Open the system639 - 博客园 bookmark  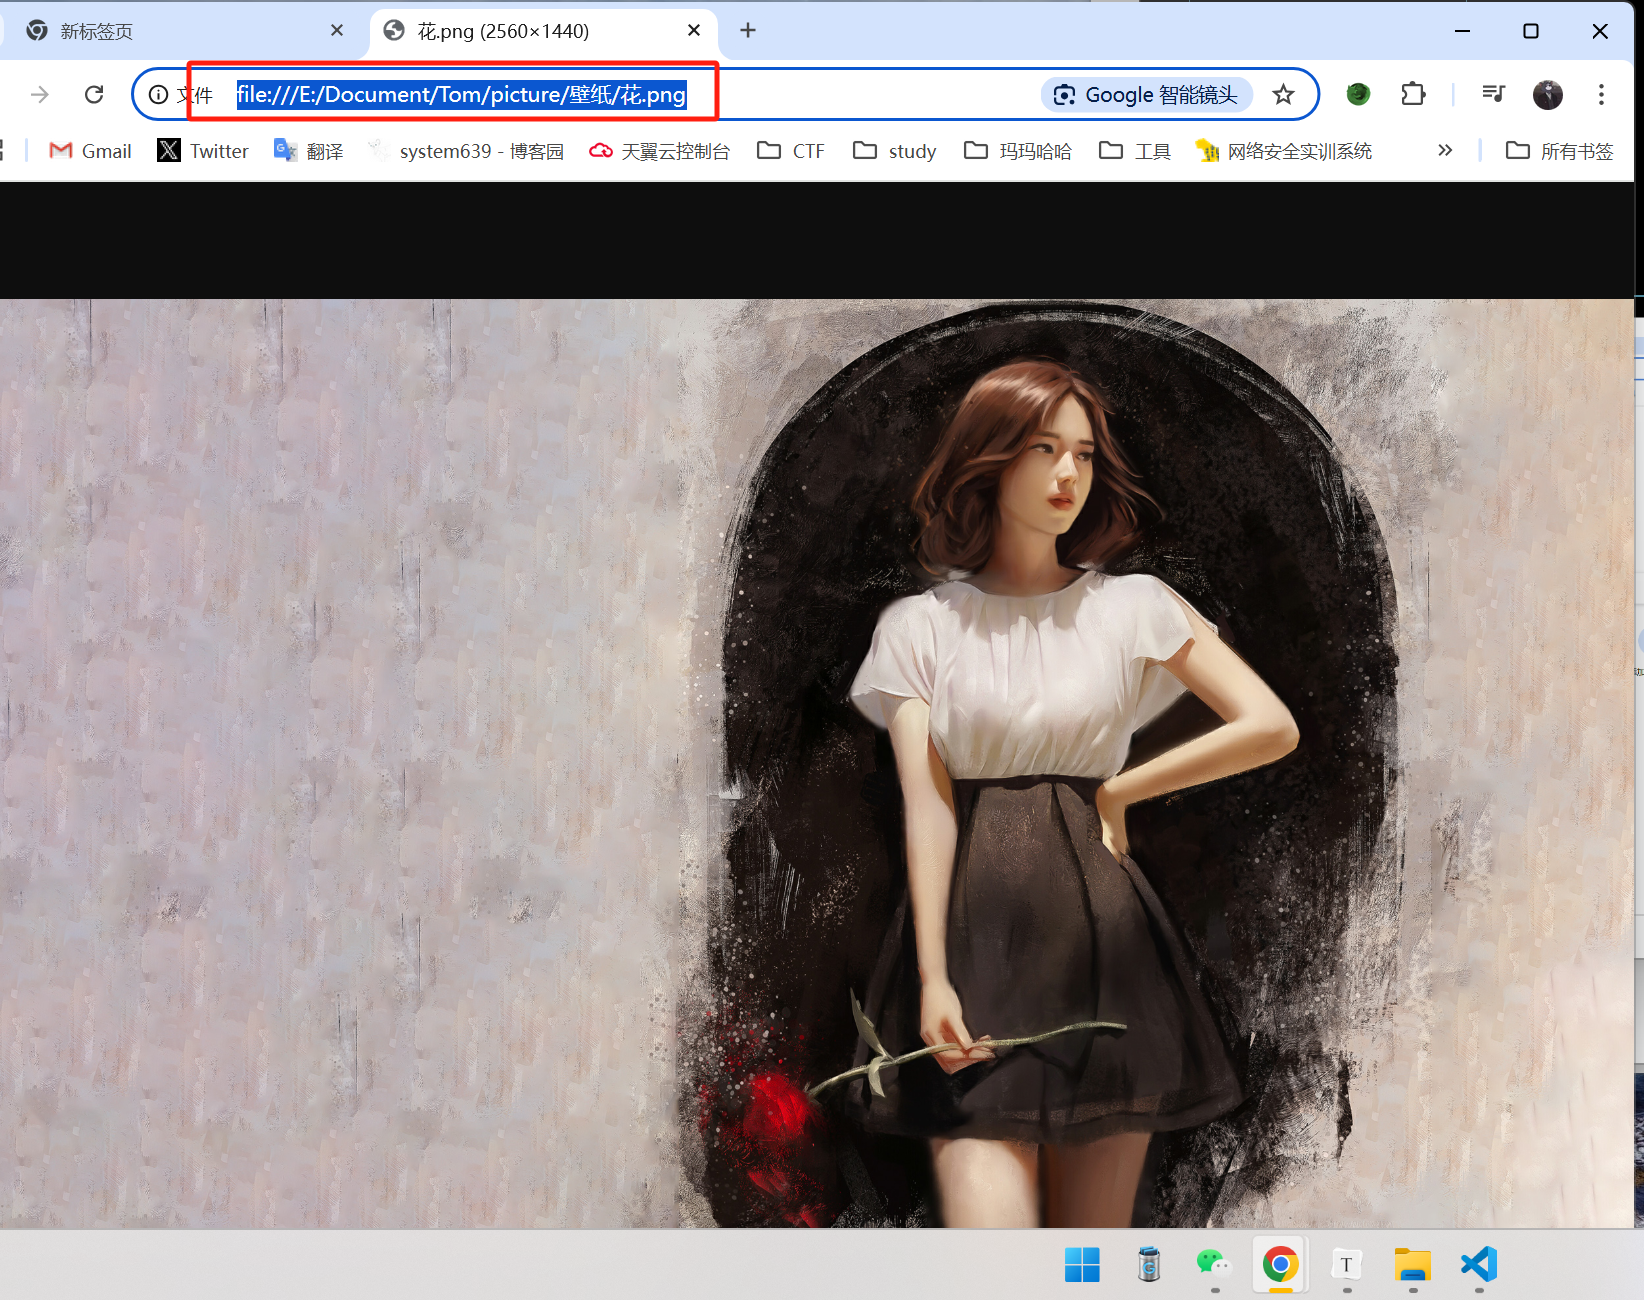point(466,151)
